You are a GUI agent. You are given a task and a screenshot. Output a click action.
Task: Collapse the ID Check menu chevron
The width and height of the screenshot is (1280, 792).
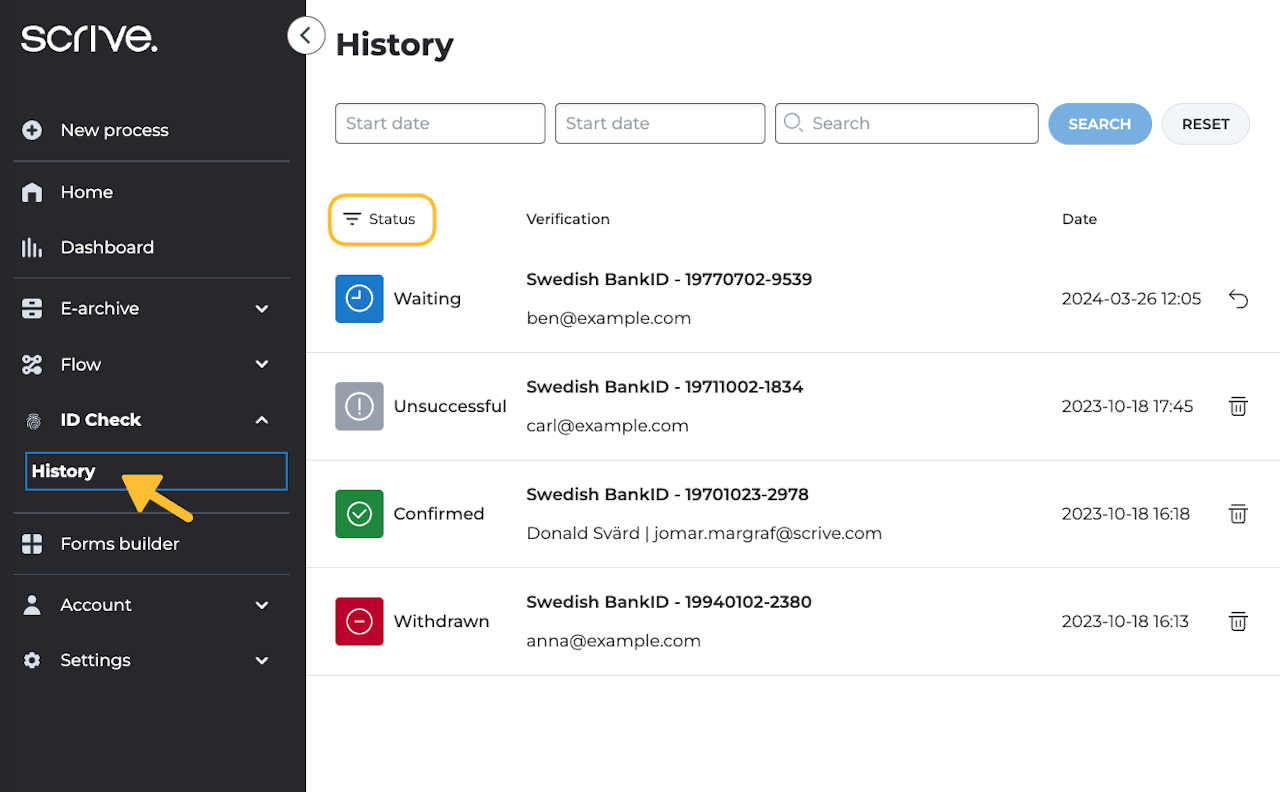262,420
